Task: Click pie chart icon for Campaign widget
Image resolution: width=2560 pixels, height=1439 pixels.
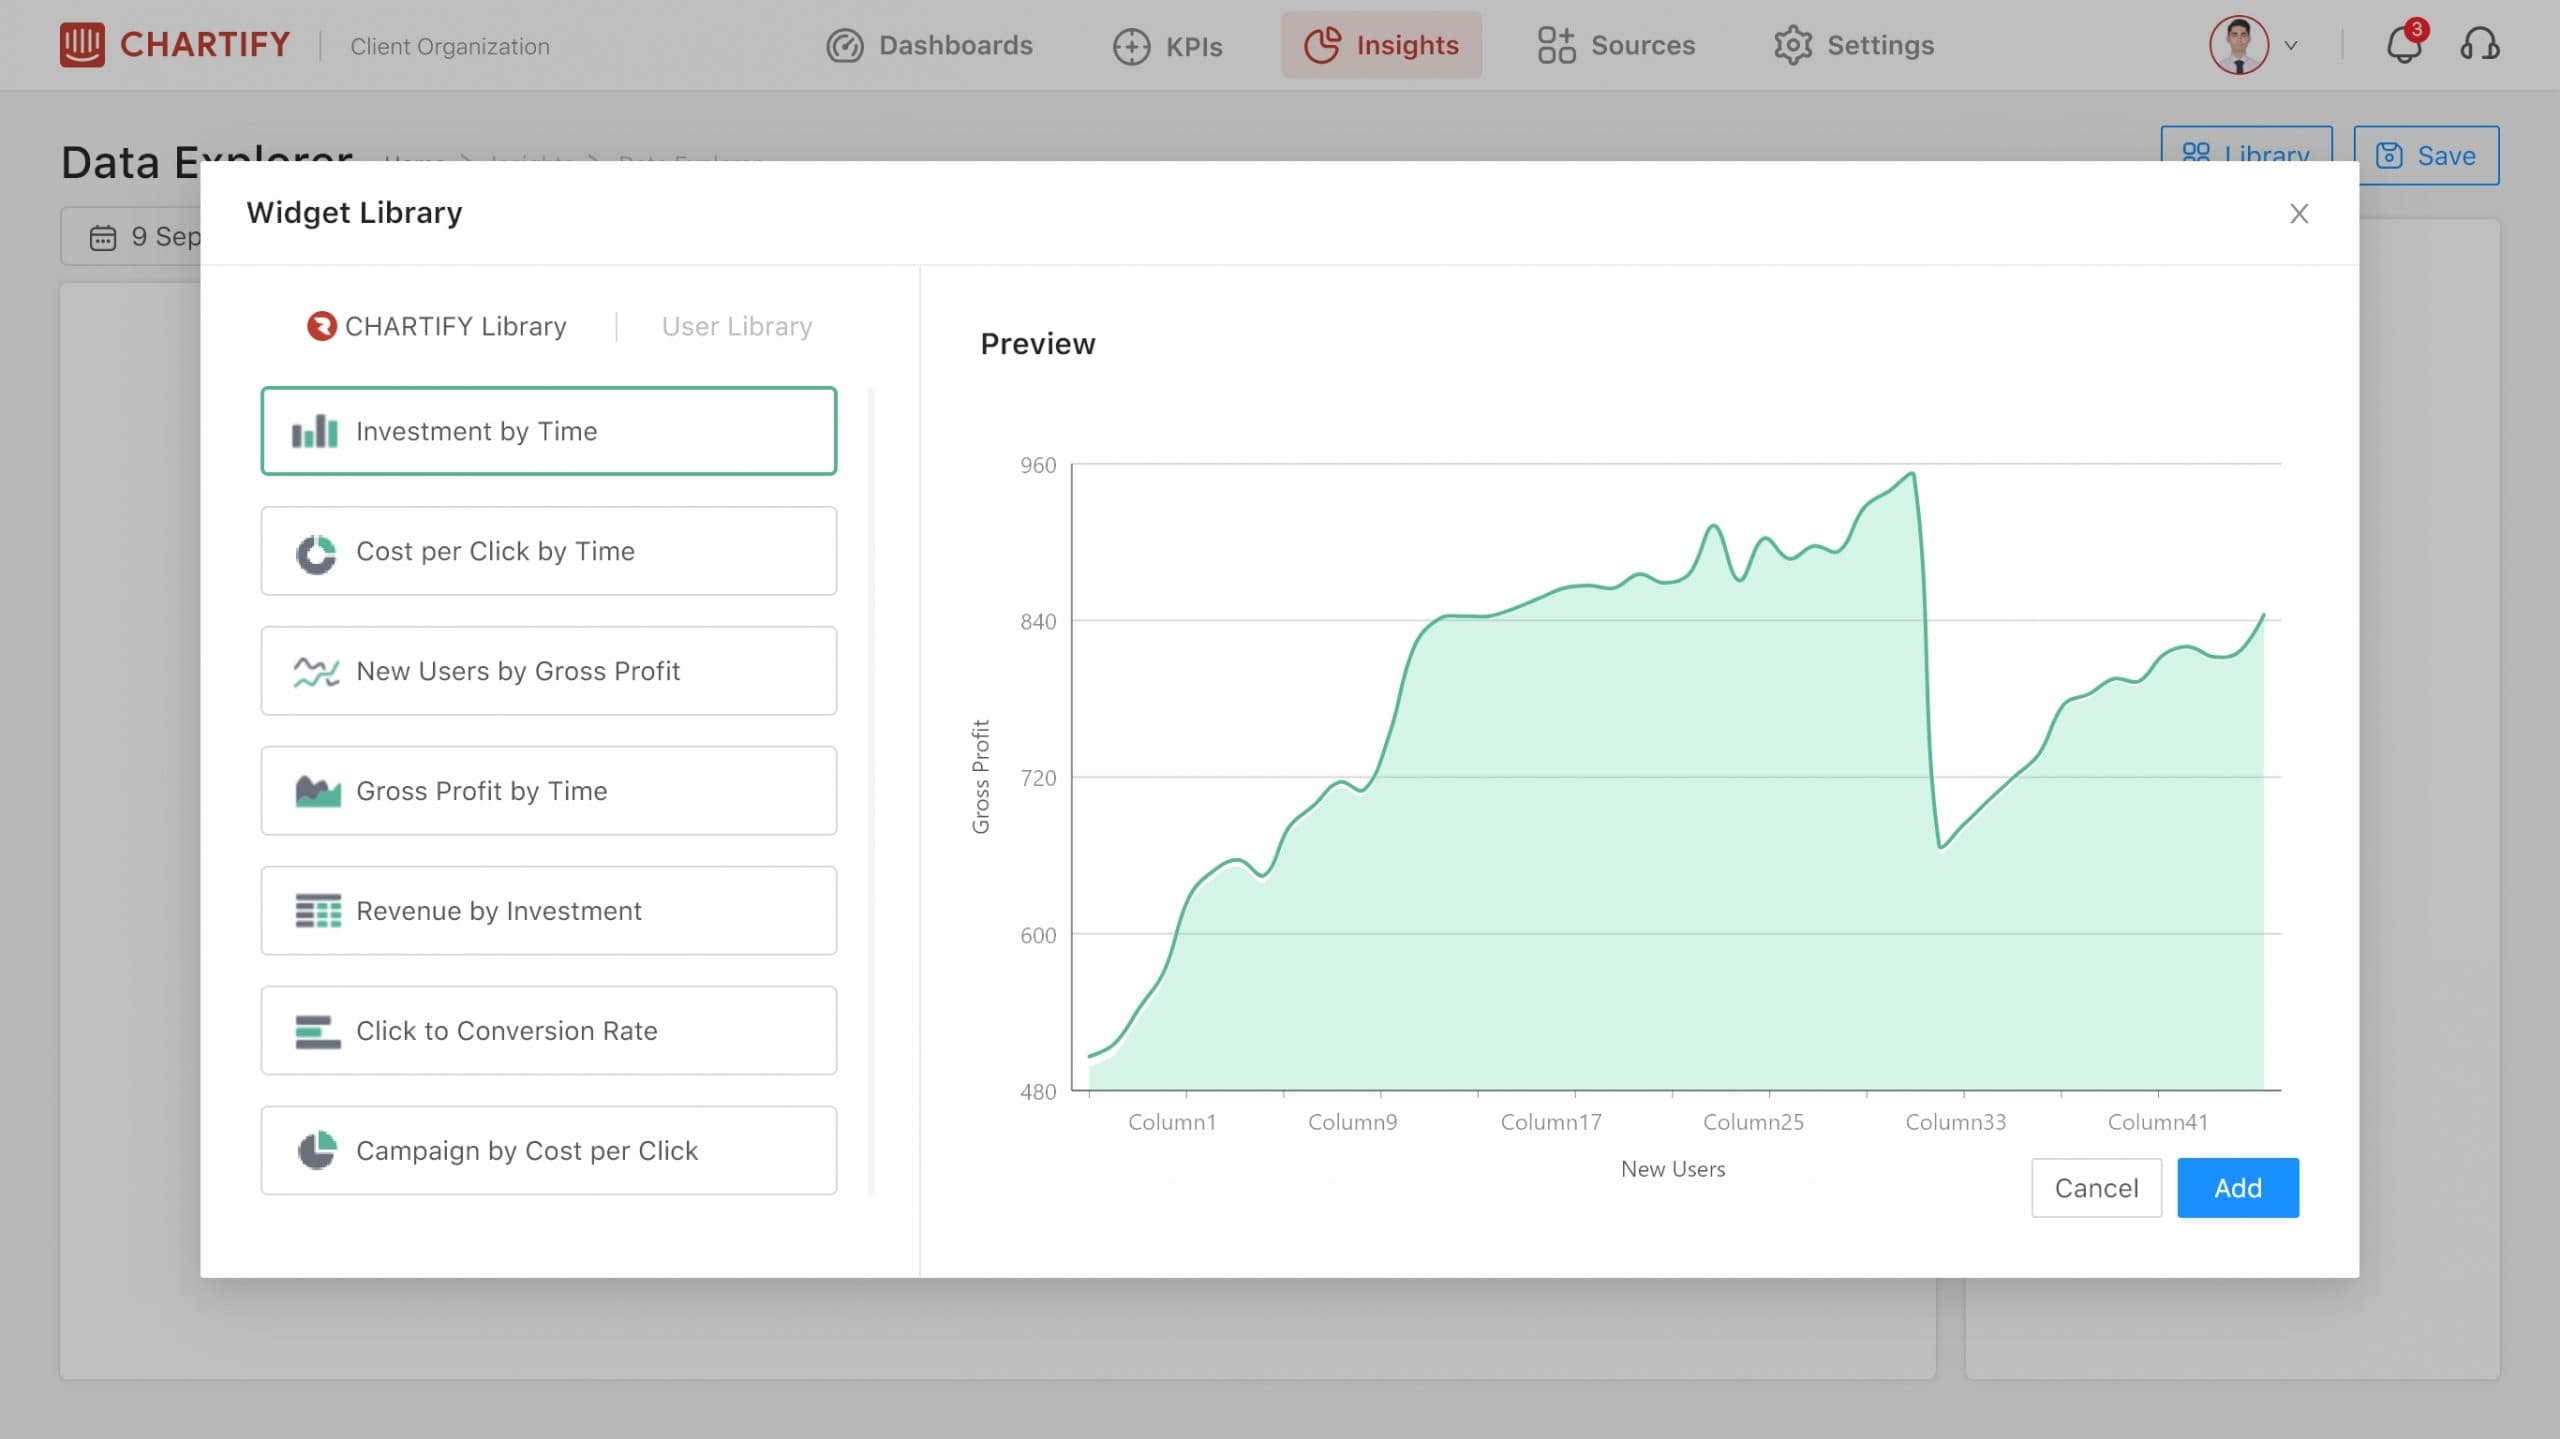Action: [317, 1150]
